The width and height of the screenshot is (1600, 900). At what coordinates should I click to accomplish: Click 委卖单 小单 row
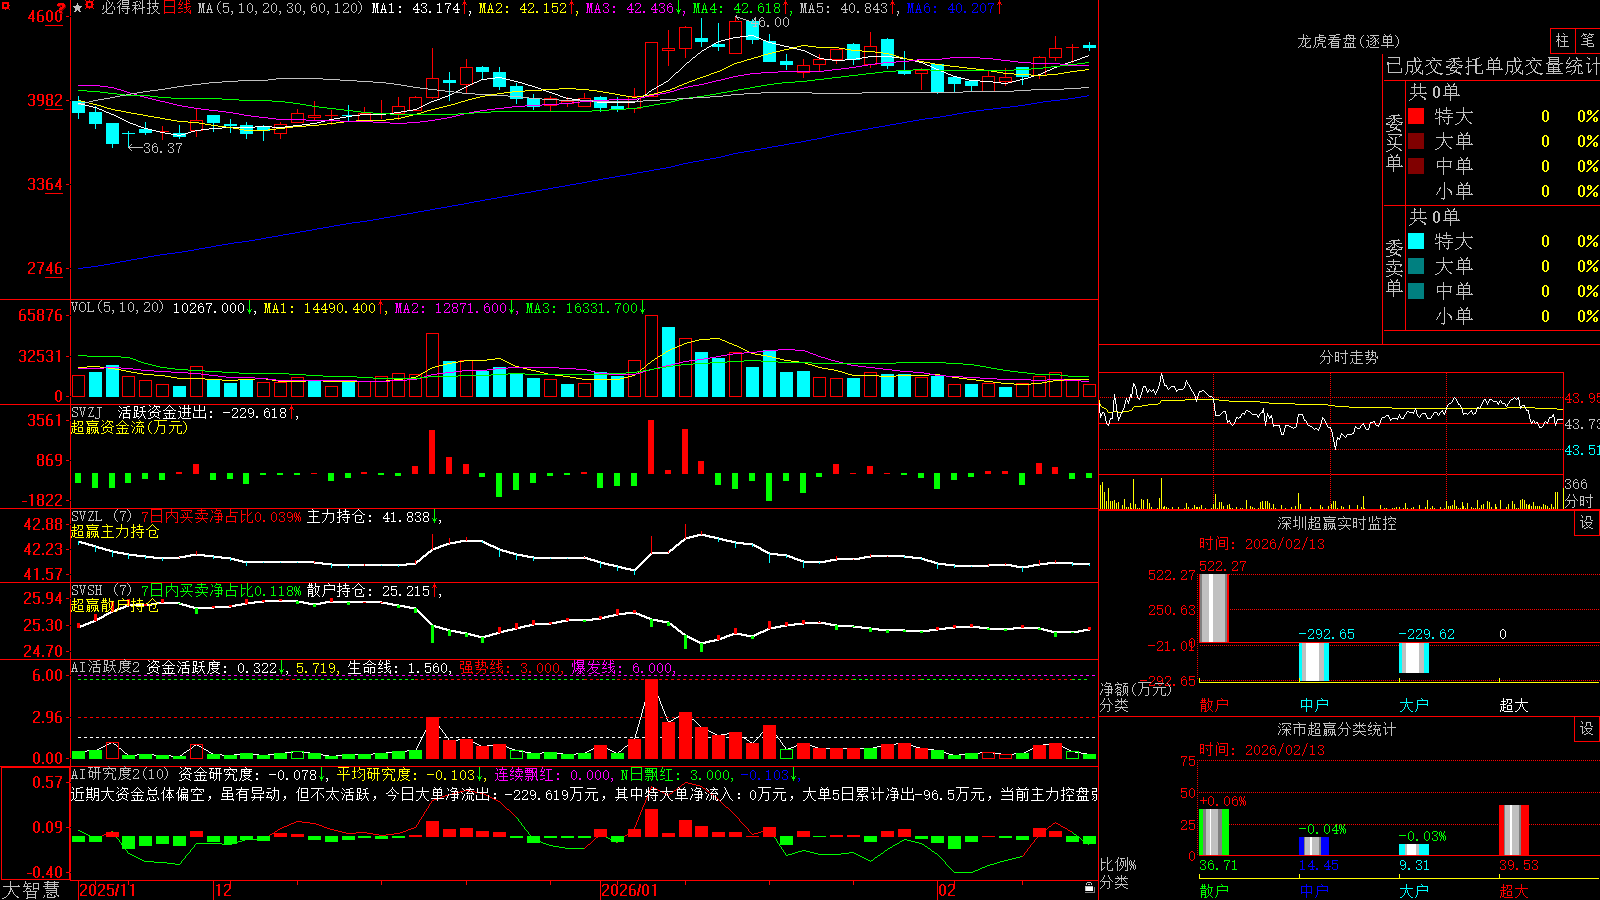tap(1503, 315)
